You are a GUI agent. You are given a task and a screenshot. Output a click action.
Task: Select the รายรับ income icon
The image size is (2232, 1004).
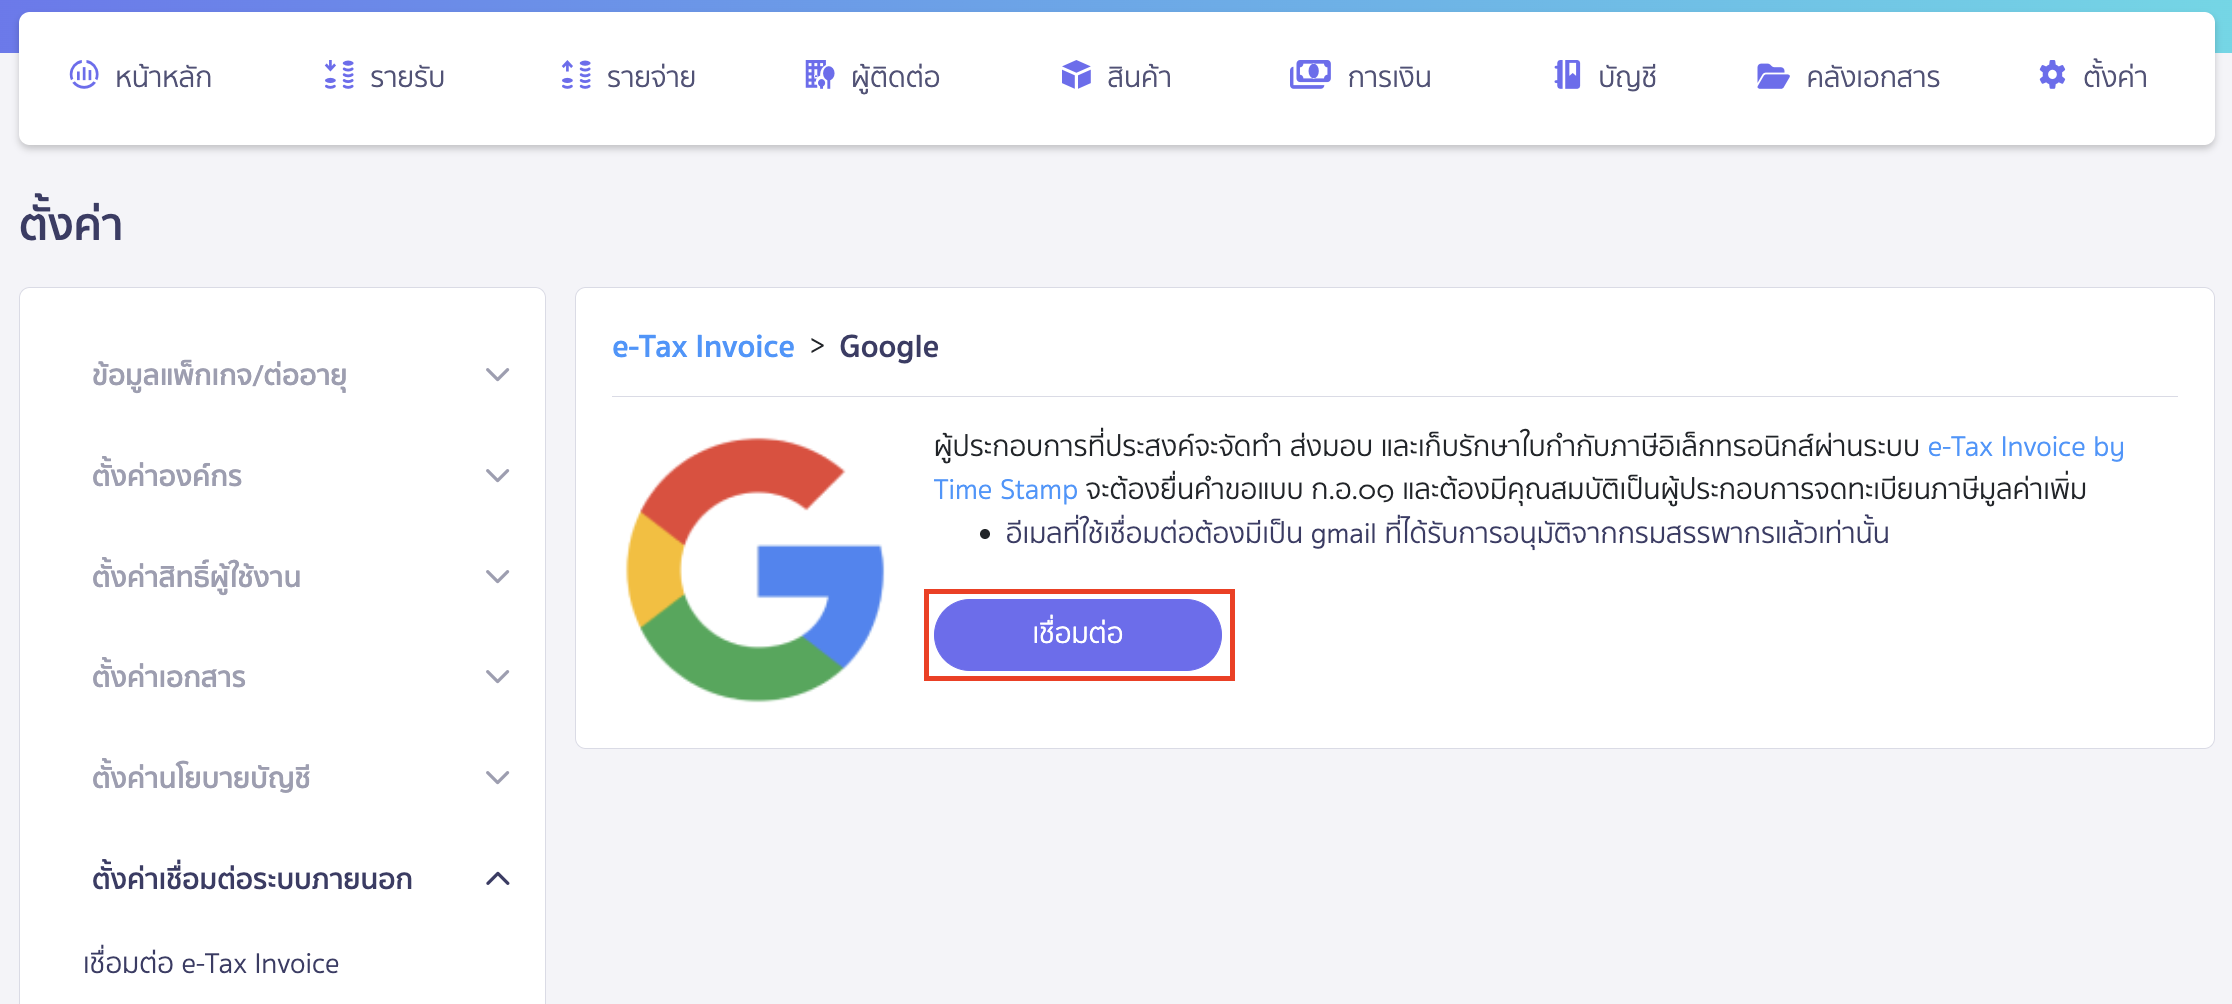339,75
